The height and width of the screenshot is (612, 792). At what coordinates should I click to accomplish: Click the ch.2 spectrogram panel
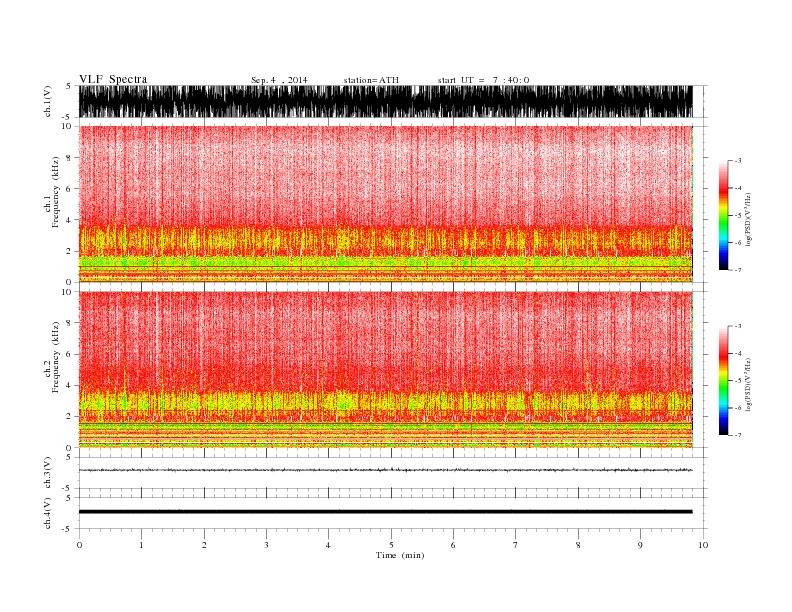[386, 370]
